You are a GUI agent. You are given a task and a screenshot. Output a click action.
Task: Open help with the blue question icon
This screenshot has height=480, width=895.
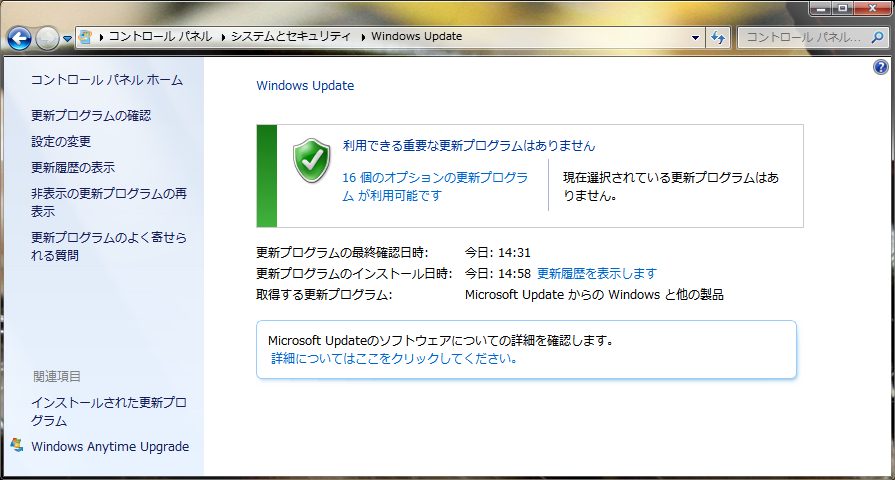click(x=881, y=67)
